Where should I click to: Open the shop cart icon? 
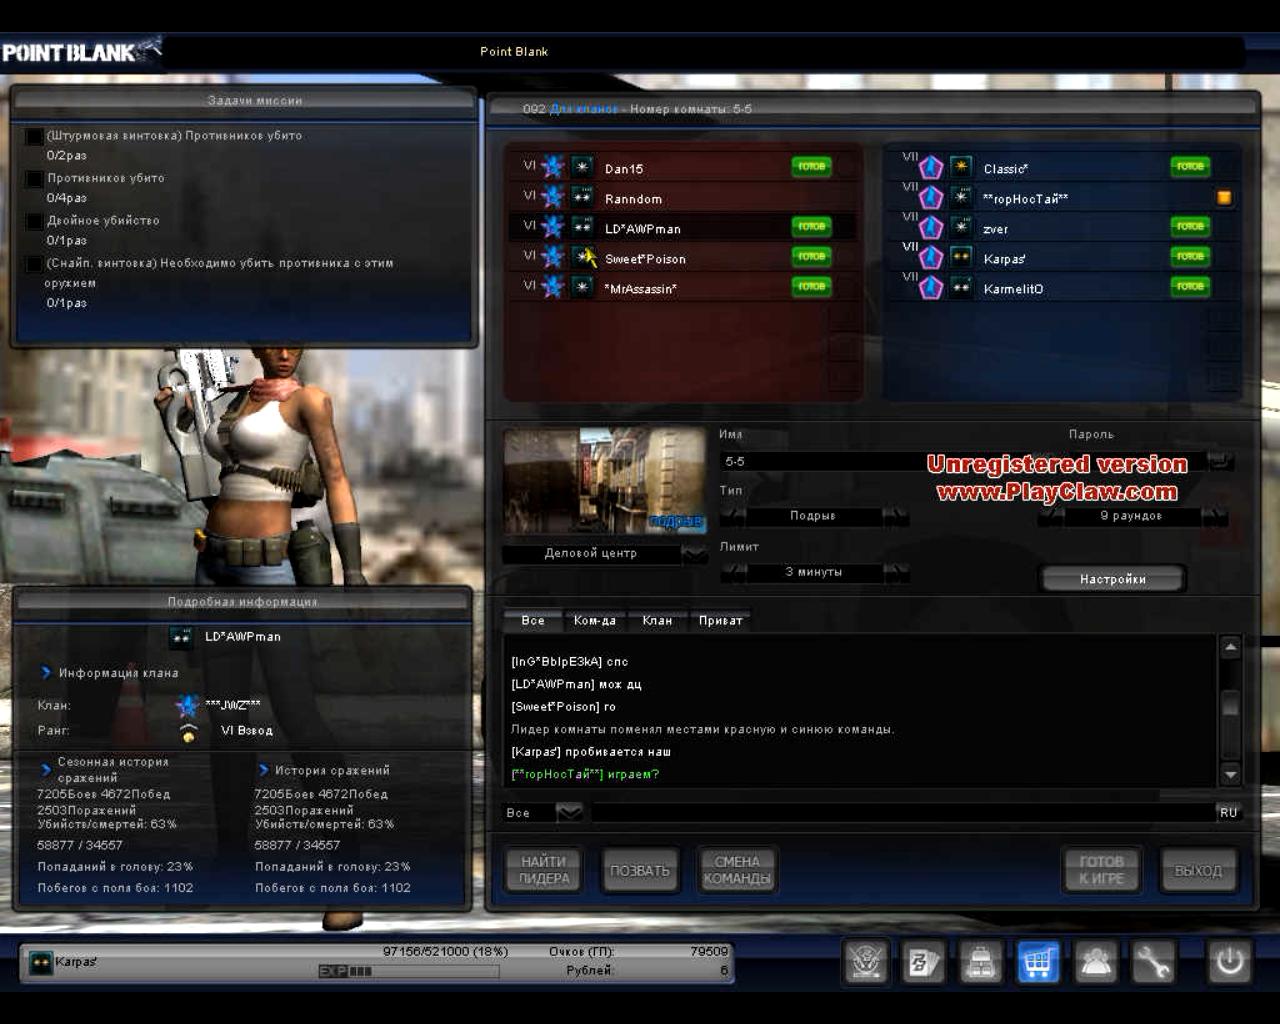point(1038,962)
